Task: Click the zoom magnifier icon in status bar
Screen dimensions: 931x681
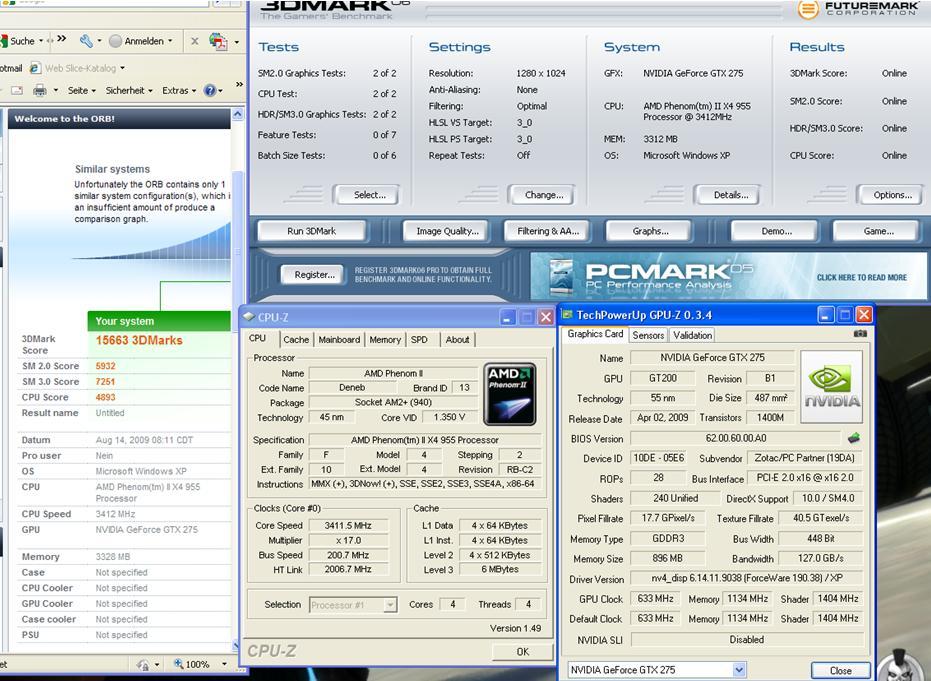Action: point(178,664)
